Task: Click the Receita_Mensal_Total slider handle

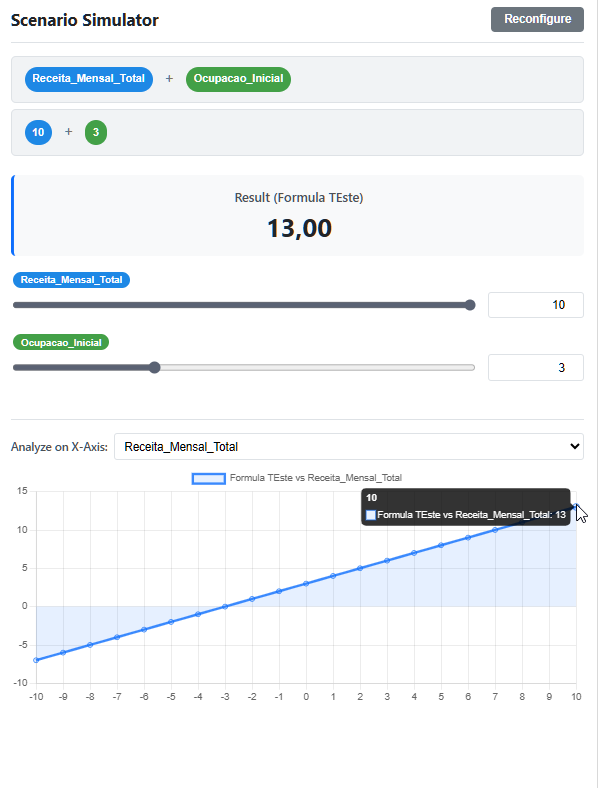Action: tap(470, 305)
